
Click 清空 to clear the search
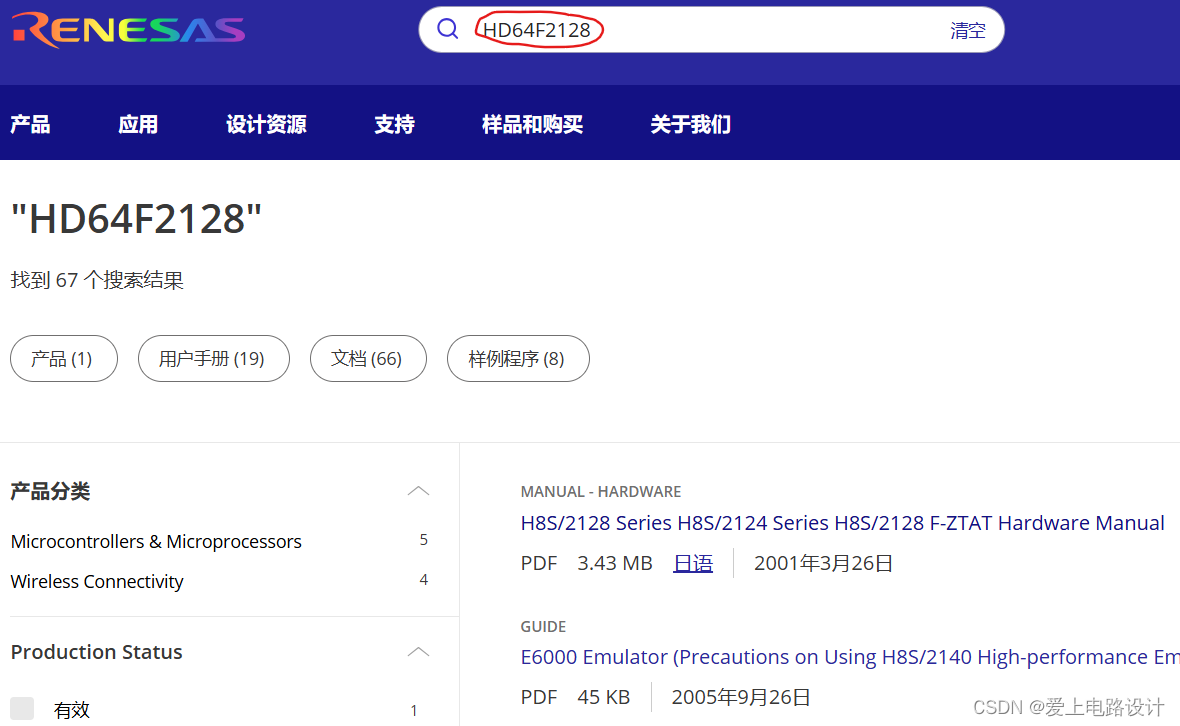coord(967,30)
